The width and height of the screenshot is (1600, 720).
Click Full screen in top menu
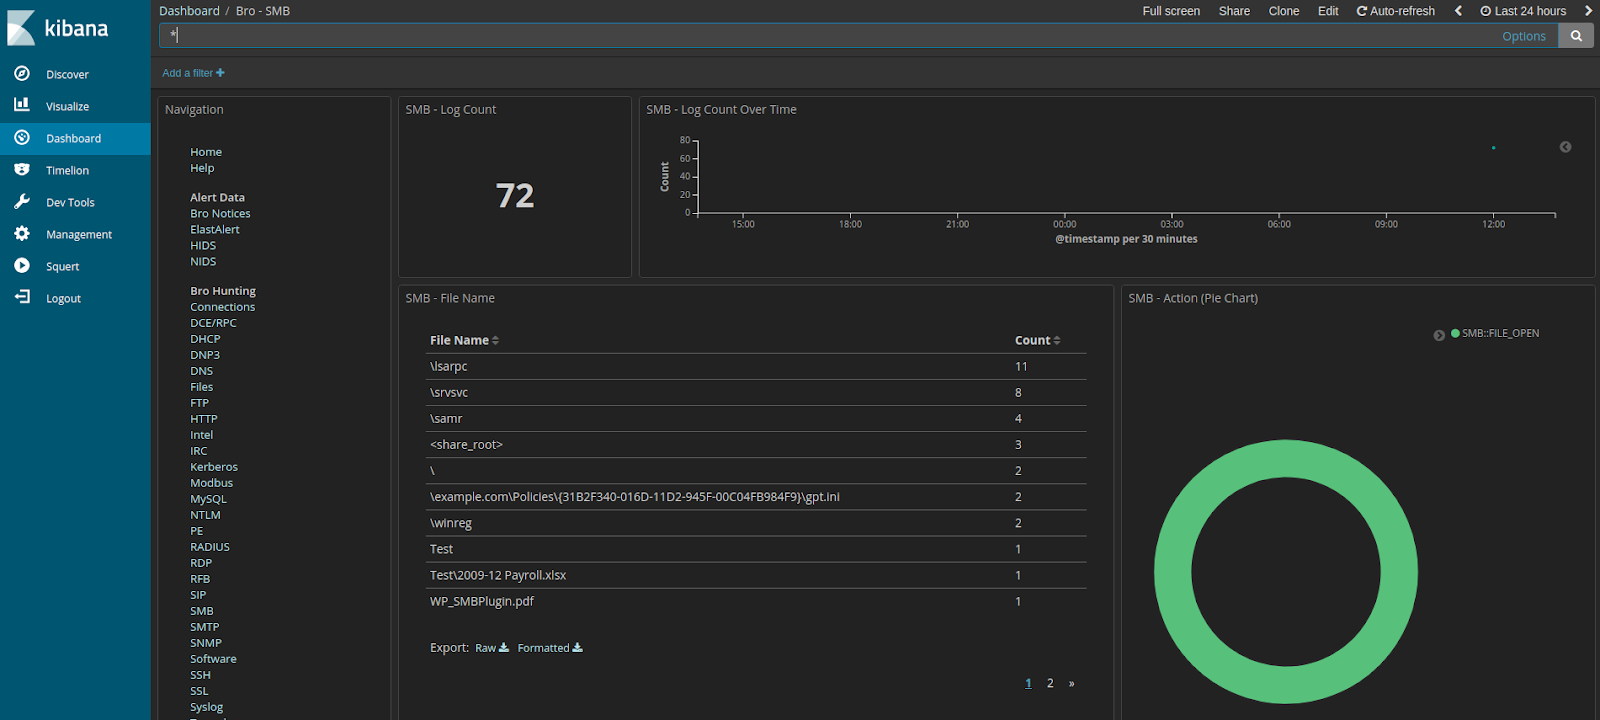[x=1171, y=11]
